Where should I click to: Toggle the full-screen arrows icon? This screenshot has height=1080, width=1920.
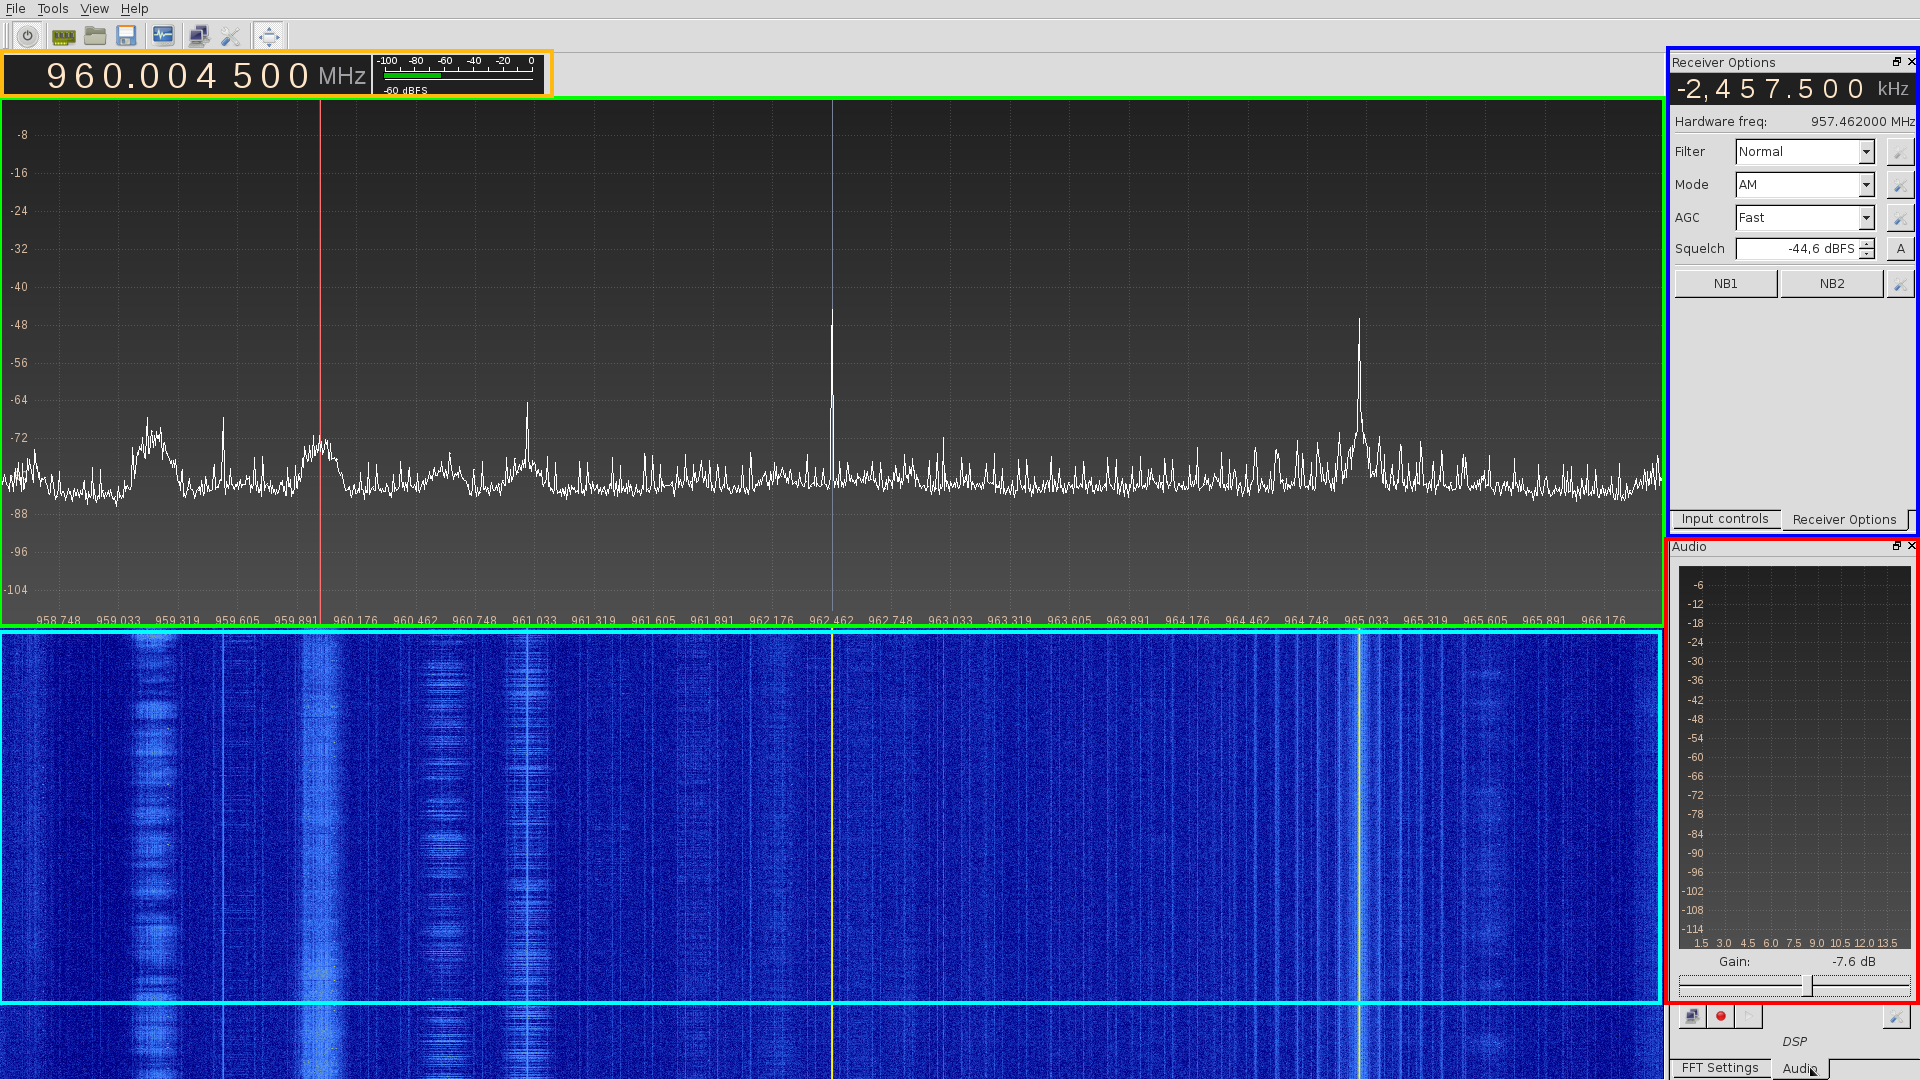(x=268, y=37)
